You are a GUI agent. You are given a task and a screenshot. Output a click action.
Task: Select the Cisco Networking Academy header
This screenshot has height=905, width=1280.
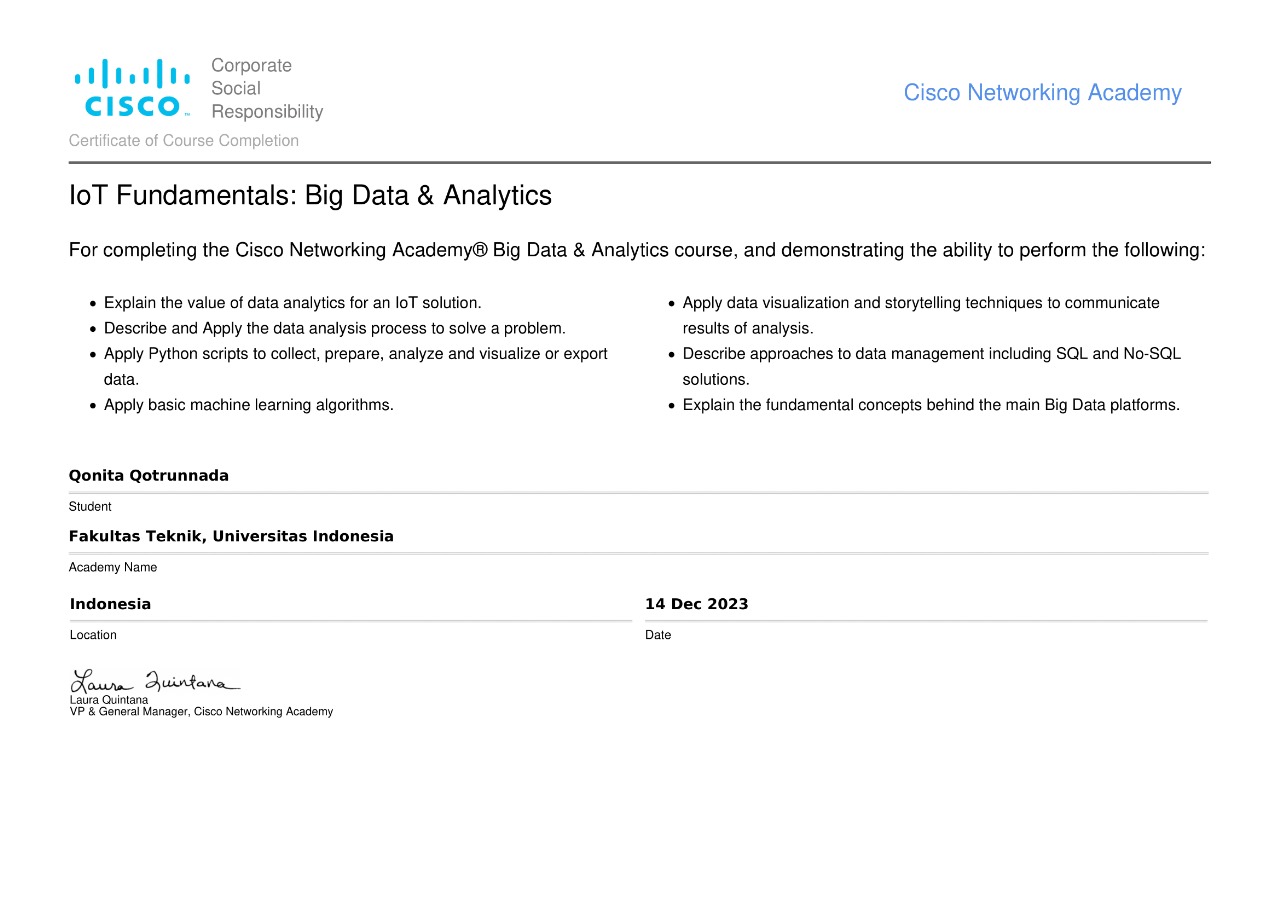[1042, 93]
